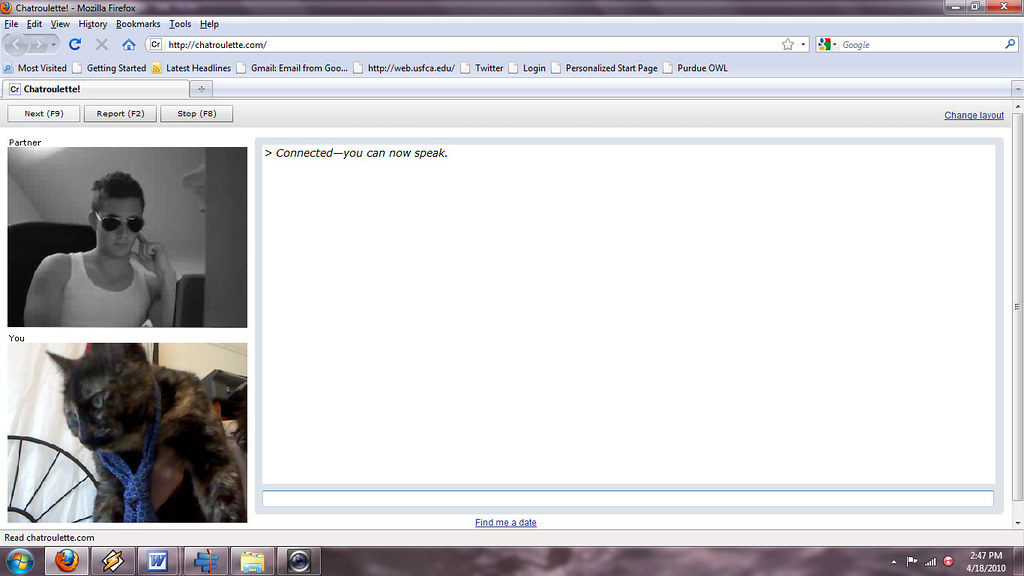The height and width of the screenshot is (576, 1024).
Task: Click the page vertical scrollbar handle
Action: click(x=1017, y=307)
